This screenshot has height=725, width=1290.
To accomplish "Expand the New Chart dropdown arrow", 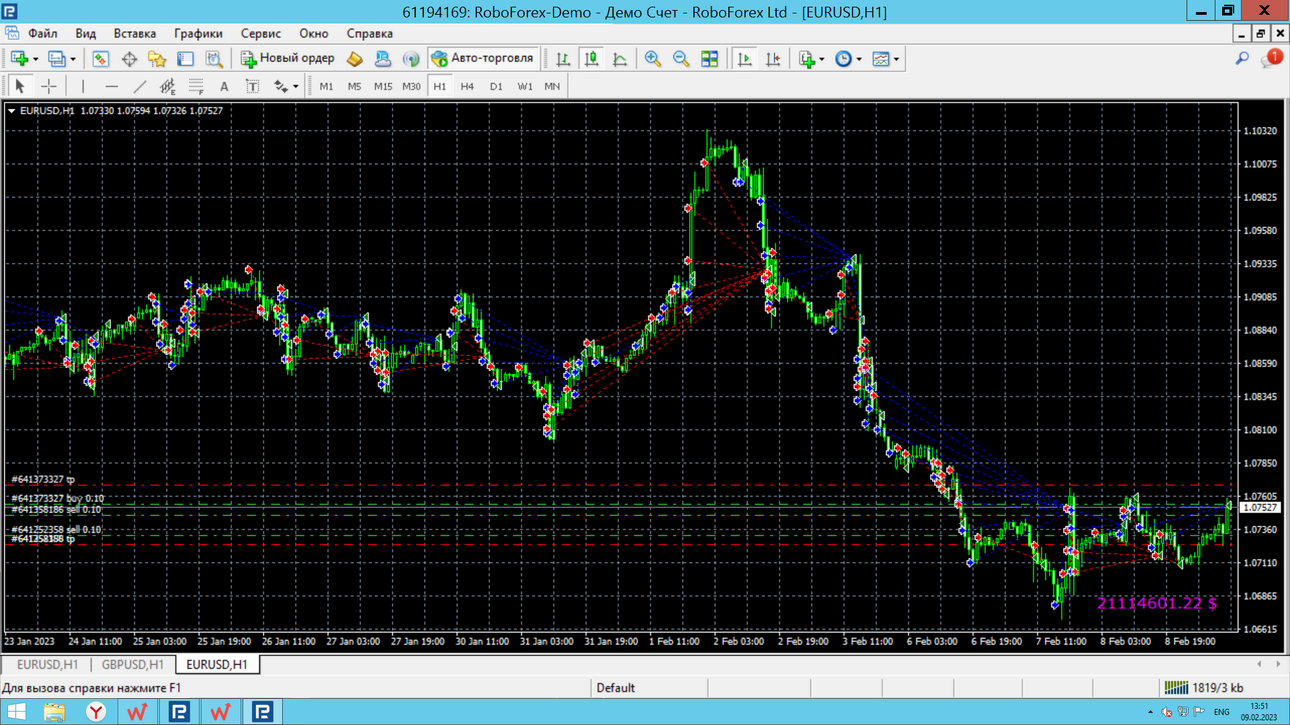I will pos(36,59).
